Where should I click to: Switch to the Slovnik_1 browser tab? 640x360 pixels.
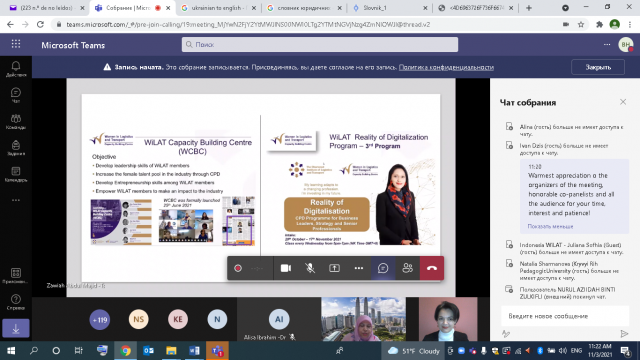pyautogui.click(x=389, y=8)
